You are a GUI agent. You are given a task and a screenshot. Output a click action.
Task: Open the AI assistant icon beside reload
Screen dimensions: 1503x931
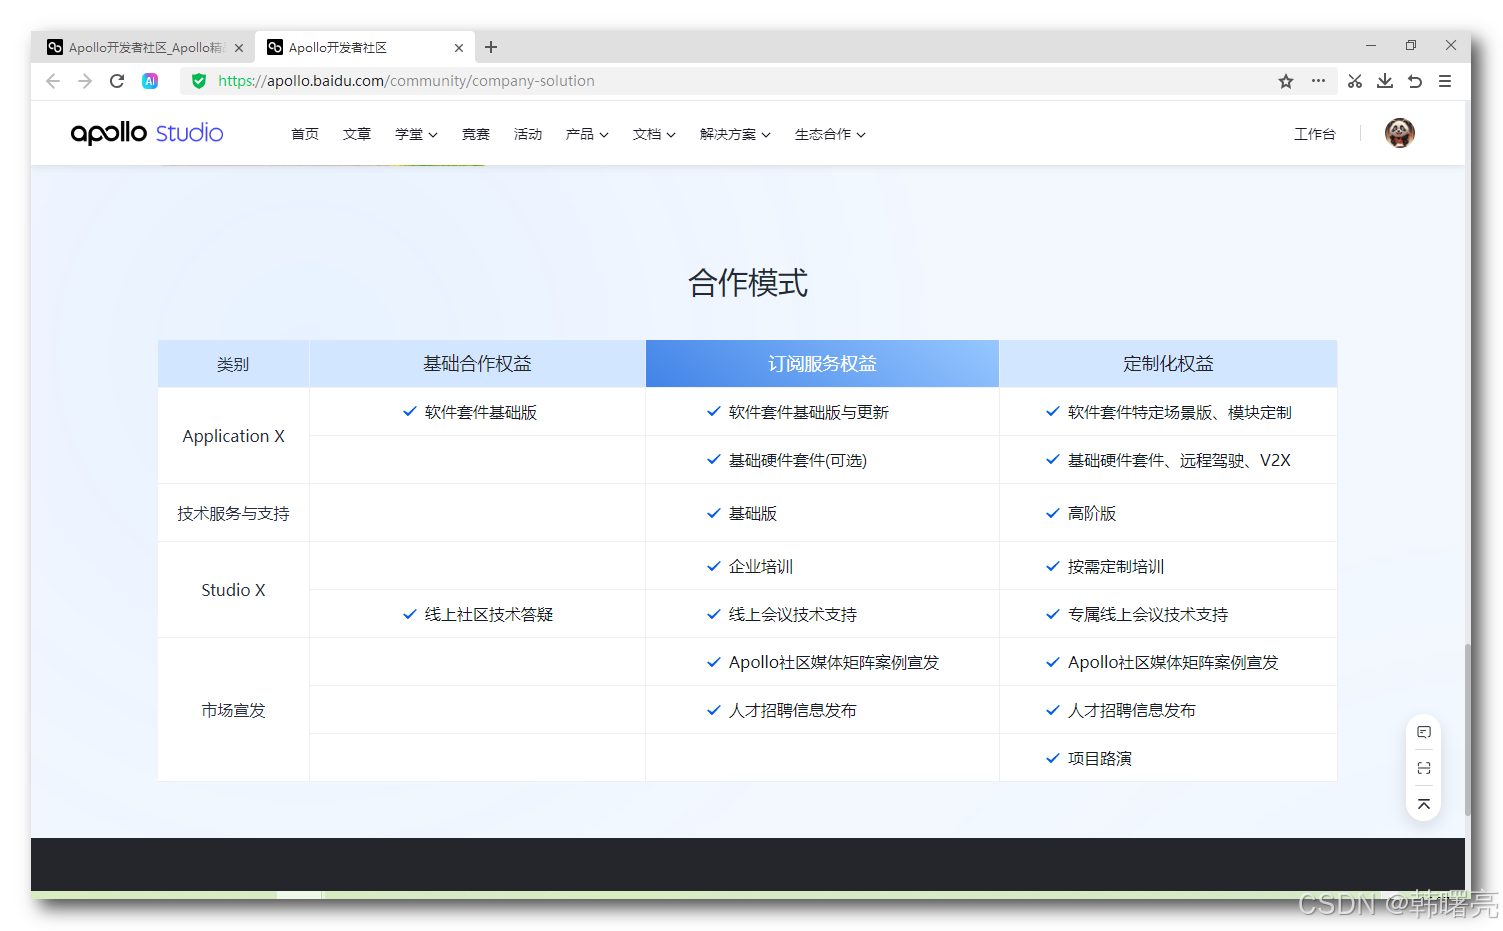tap(150, 81)
